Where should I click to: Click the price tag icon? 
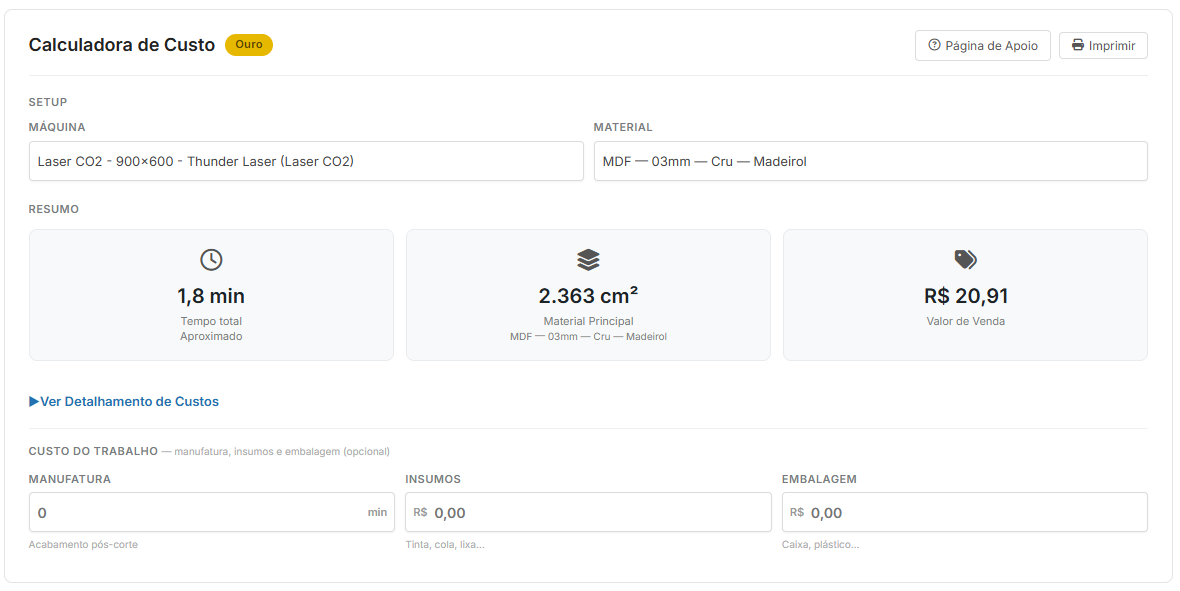click(x=966, y=260)
